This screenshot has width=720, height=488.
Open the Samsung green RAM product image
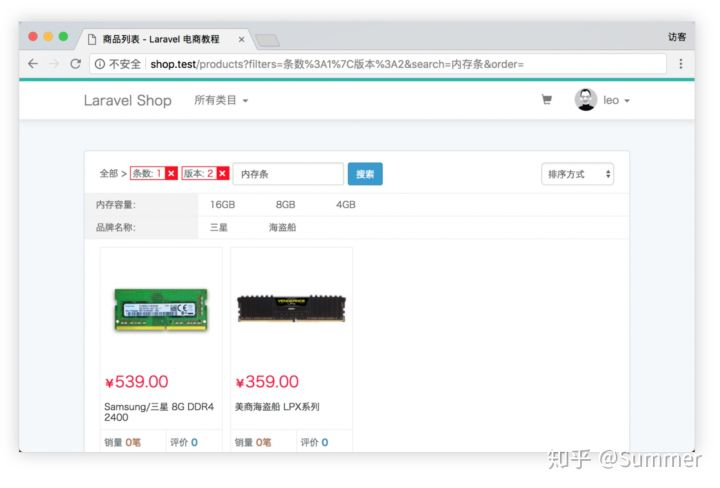[161, 309]
